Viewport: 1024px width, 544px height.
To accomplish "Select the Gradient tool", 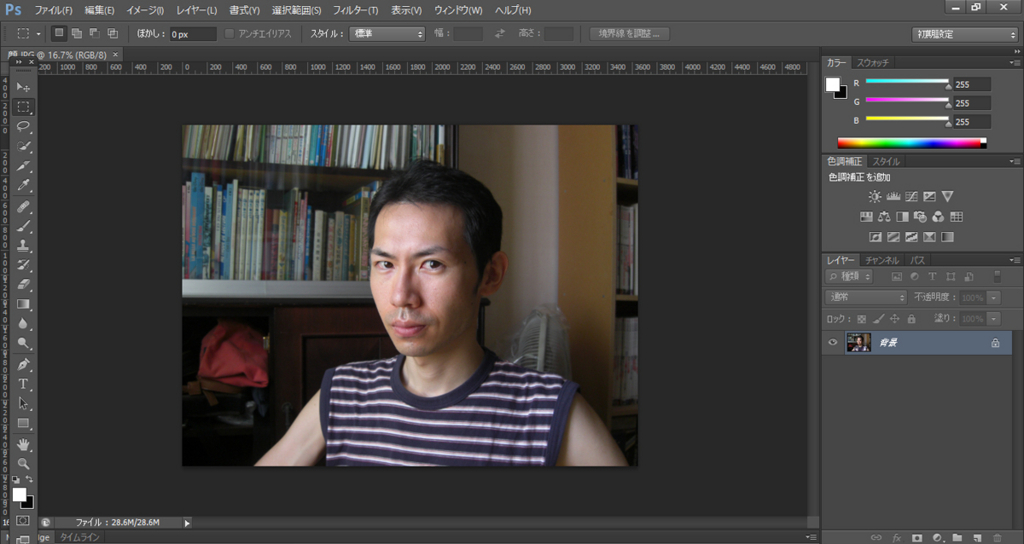I will click(x=24, y=304).
